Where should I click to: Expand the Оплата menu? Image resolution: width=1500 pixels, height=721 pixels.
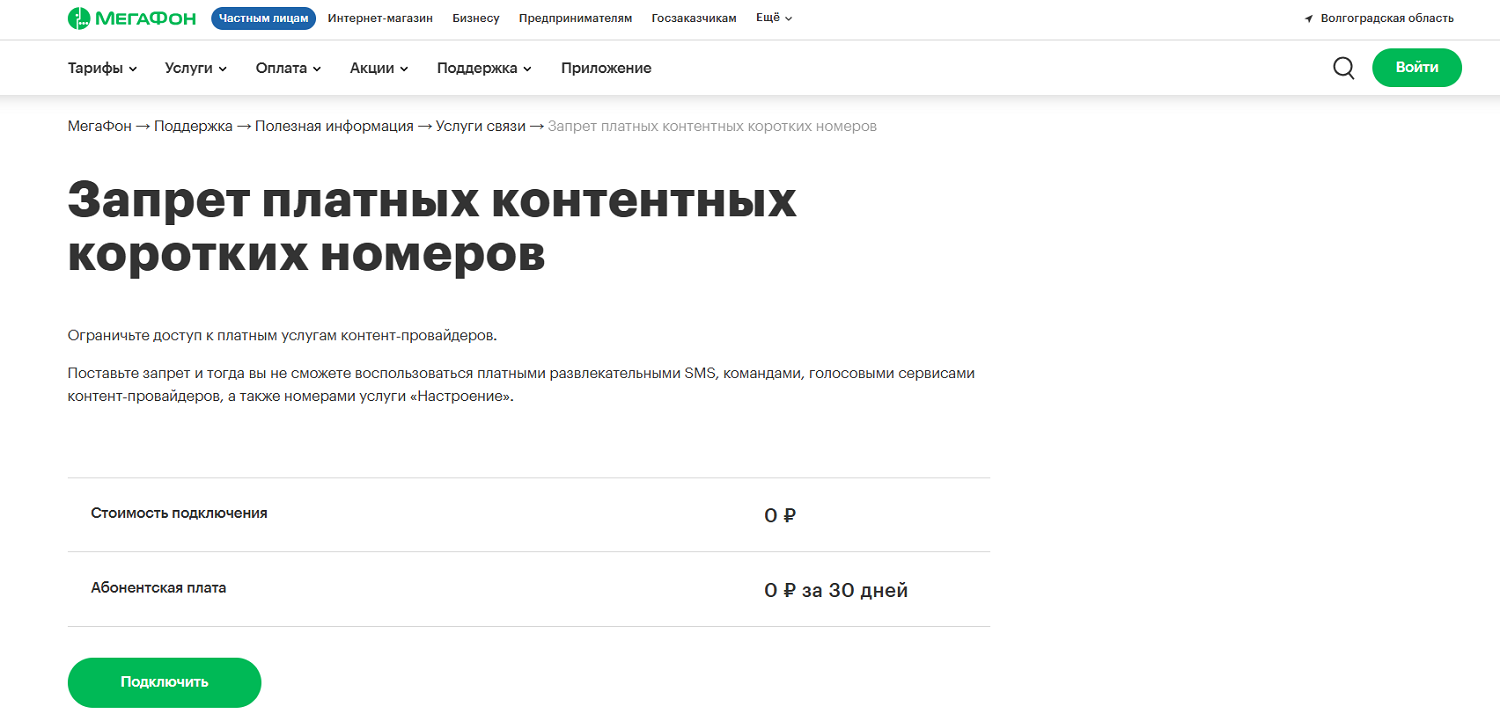click(x=288, y=68)
